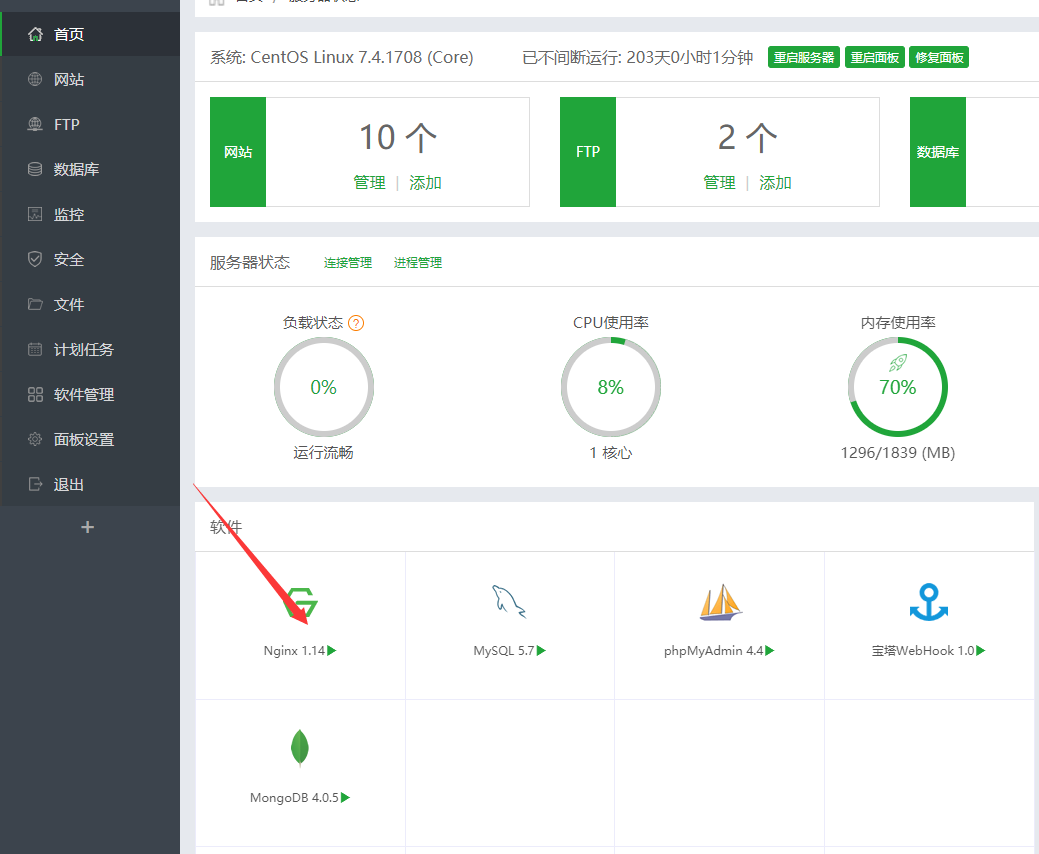Image resolution: width=1039 pixels, height=854 pixels.
Task: Click the 宝塔WebHook 1.0 label
Action: [x=923, y=651]
